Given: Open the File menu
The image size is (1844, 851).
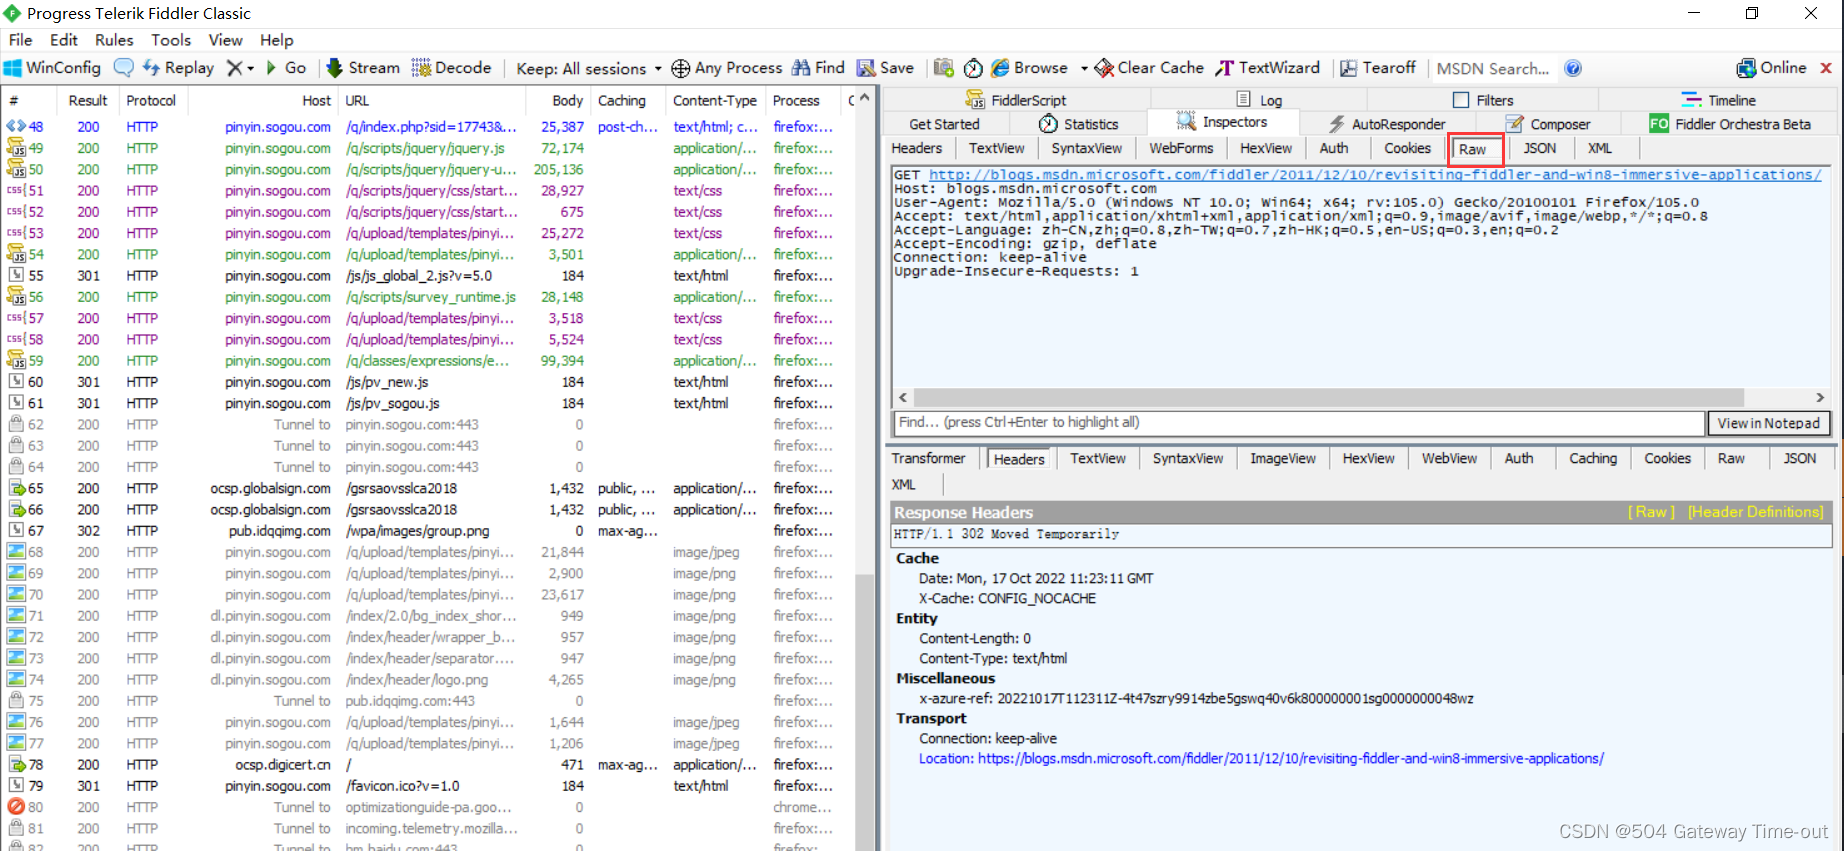Looking at the screenshot, I should 20,40.
